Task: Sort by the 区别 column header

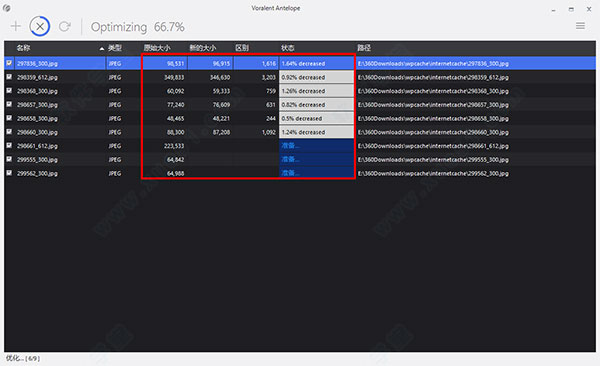Action: 242,48
